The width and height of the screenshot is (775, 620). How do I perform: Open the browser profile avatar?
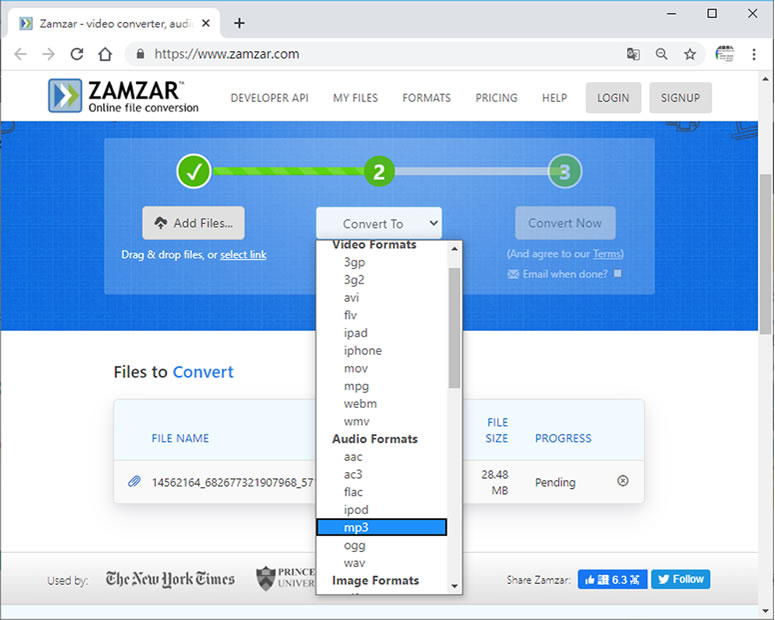[725, 54]
